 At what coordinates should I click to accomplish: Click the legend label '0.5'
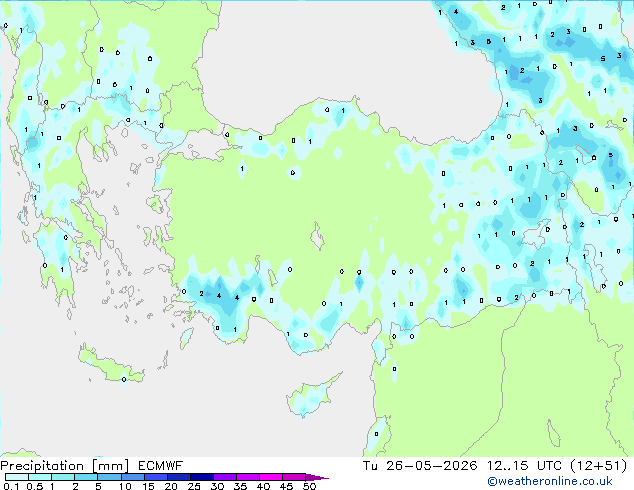coord(34,486)
